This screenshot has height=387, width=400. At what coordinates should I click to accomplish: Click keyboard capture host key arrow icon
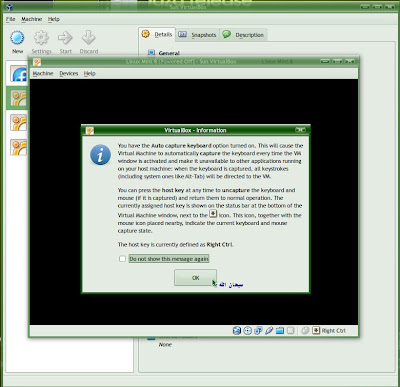(316, 331)
